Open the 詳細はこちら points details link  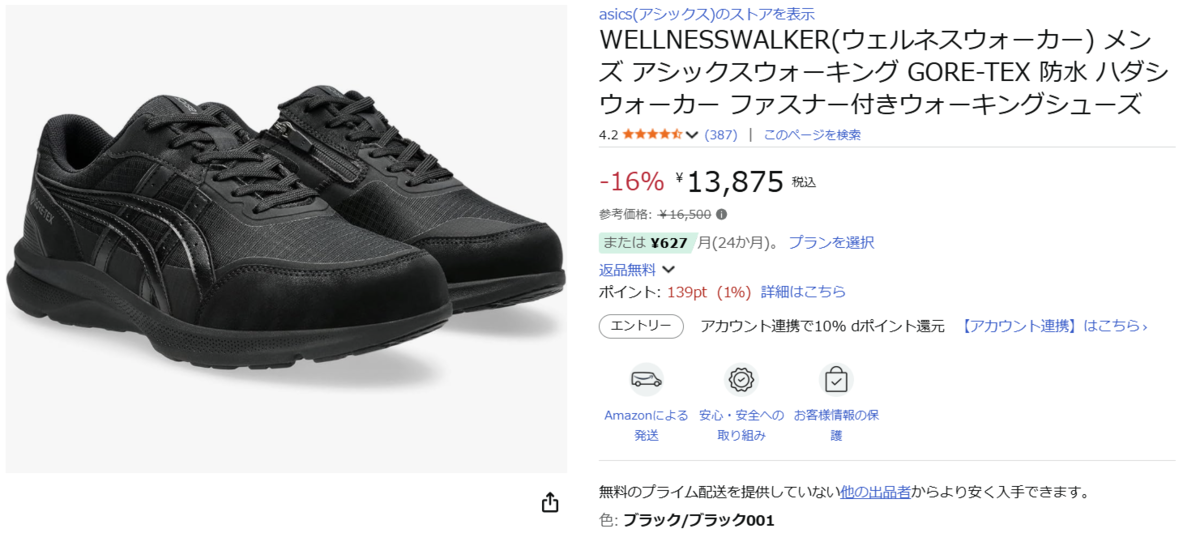pyautogui.click(x=803, y=292)
